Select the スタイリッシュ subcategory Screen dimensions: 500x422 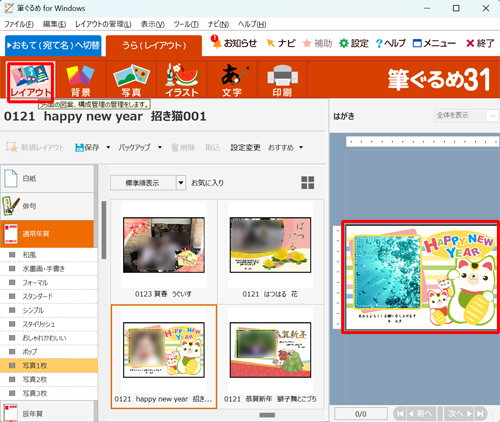tap(49, 324)
